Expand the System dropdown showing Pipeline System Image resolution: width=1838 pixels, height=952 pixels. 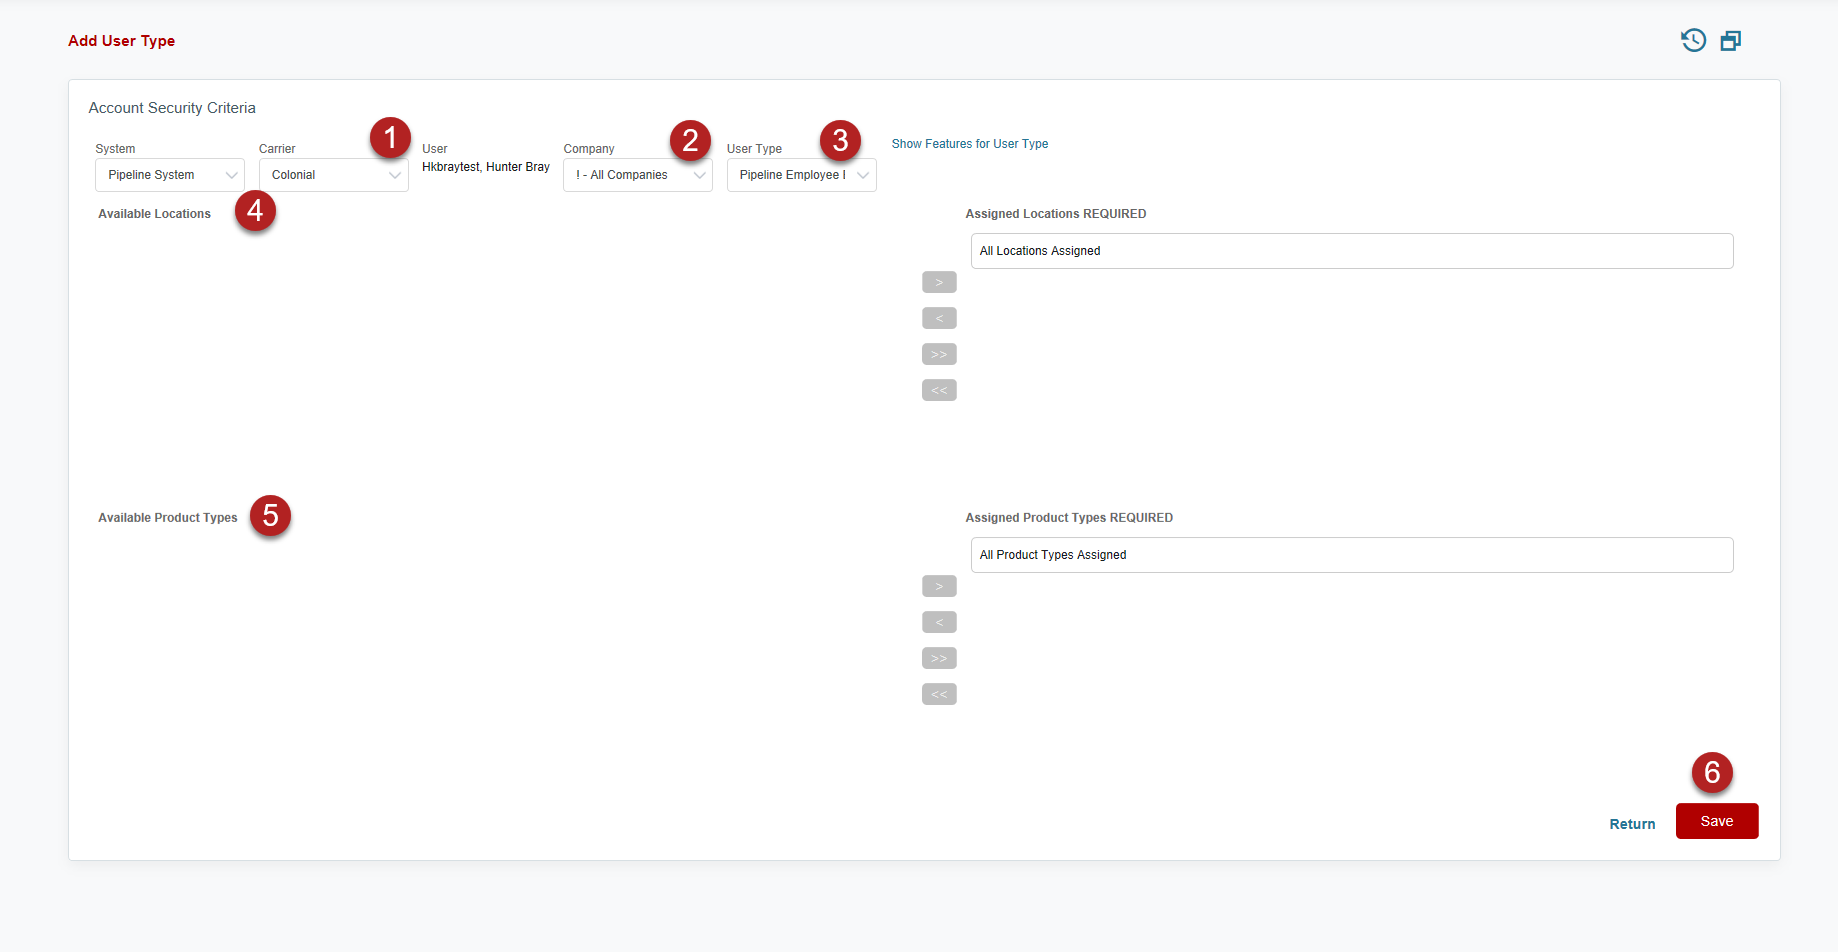(x=169, y=175)
